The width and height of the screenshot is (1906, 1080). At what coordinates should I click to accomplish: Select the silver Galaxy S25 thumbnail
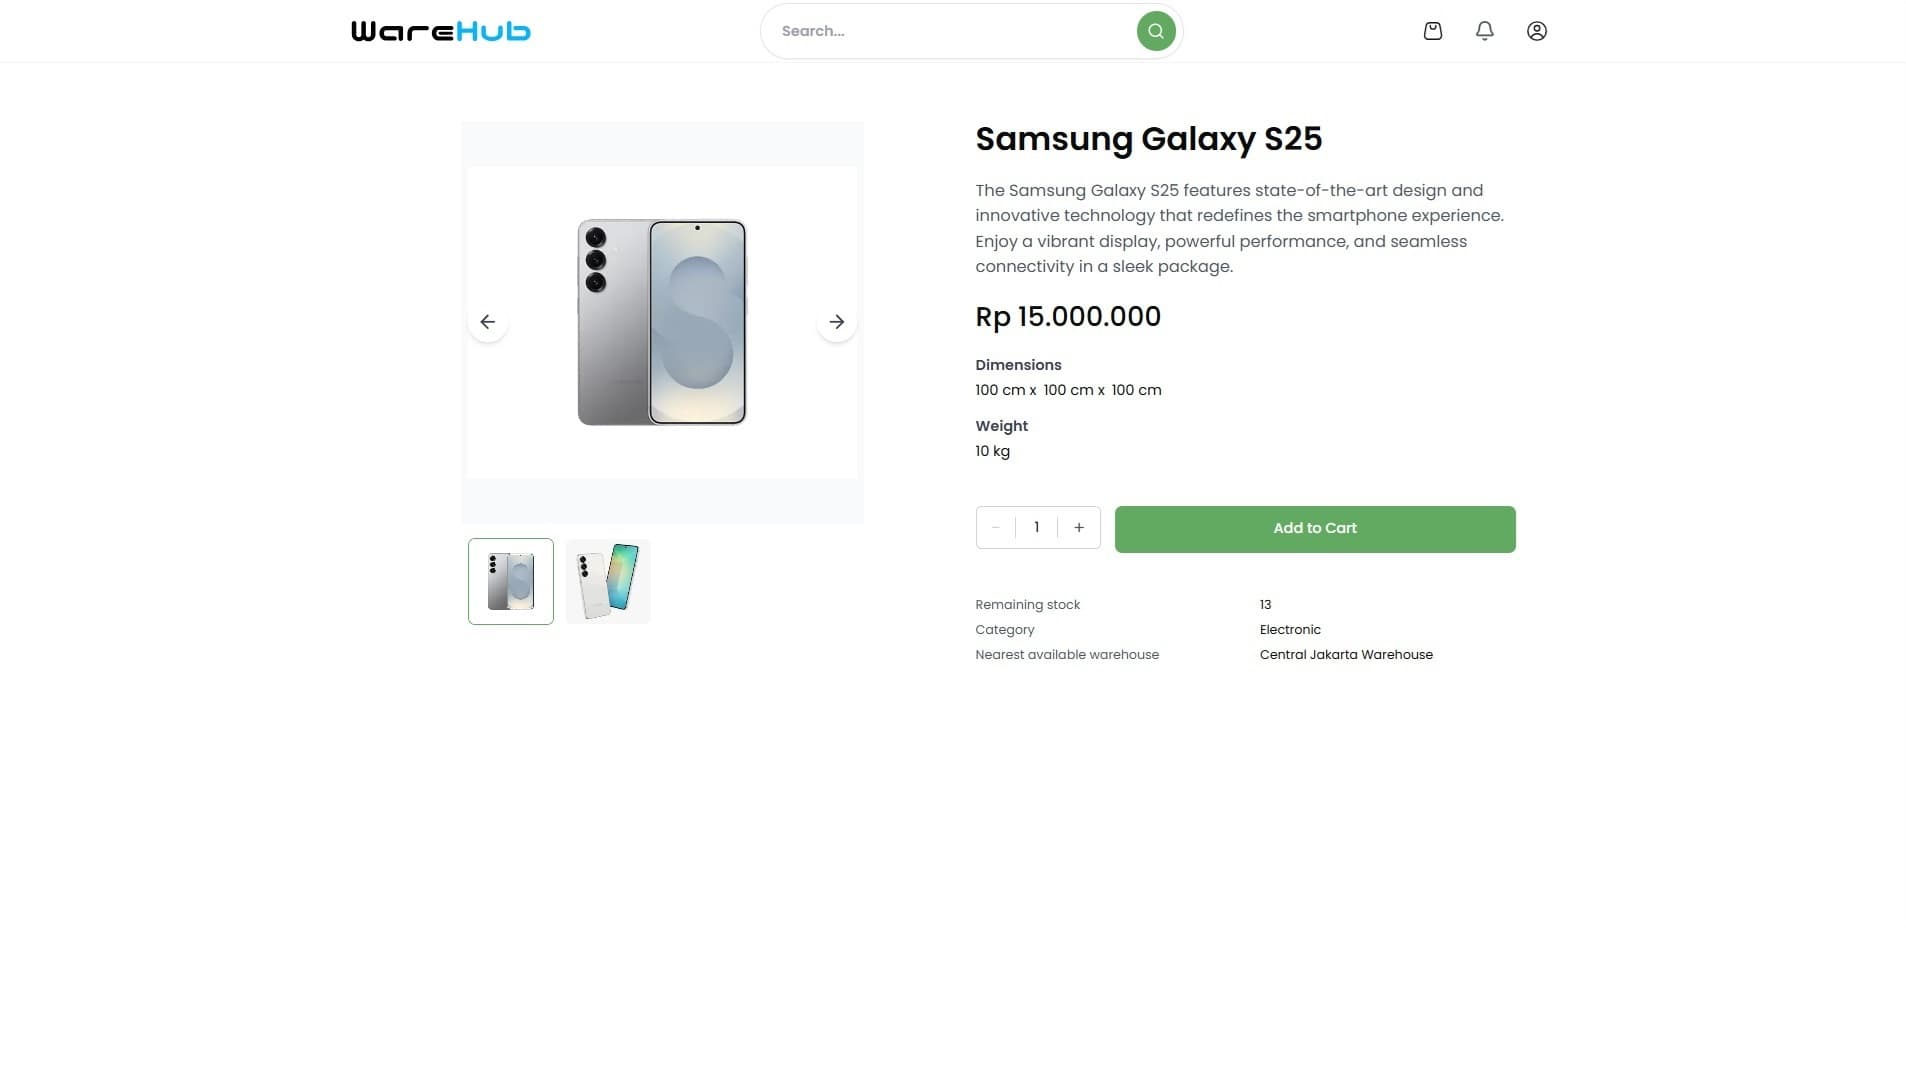[510, 581]
